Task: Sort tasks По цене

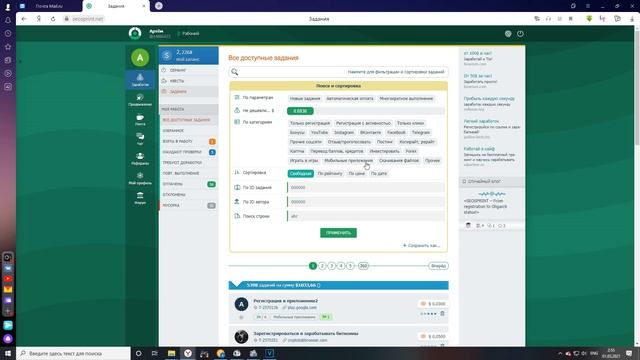Action: 356,173
